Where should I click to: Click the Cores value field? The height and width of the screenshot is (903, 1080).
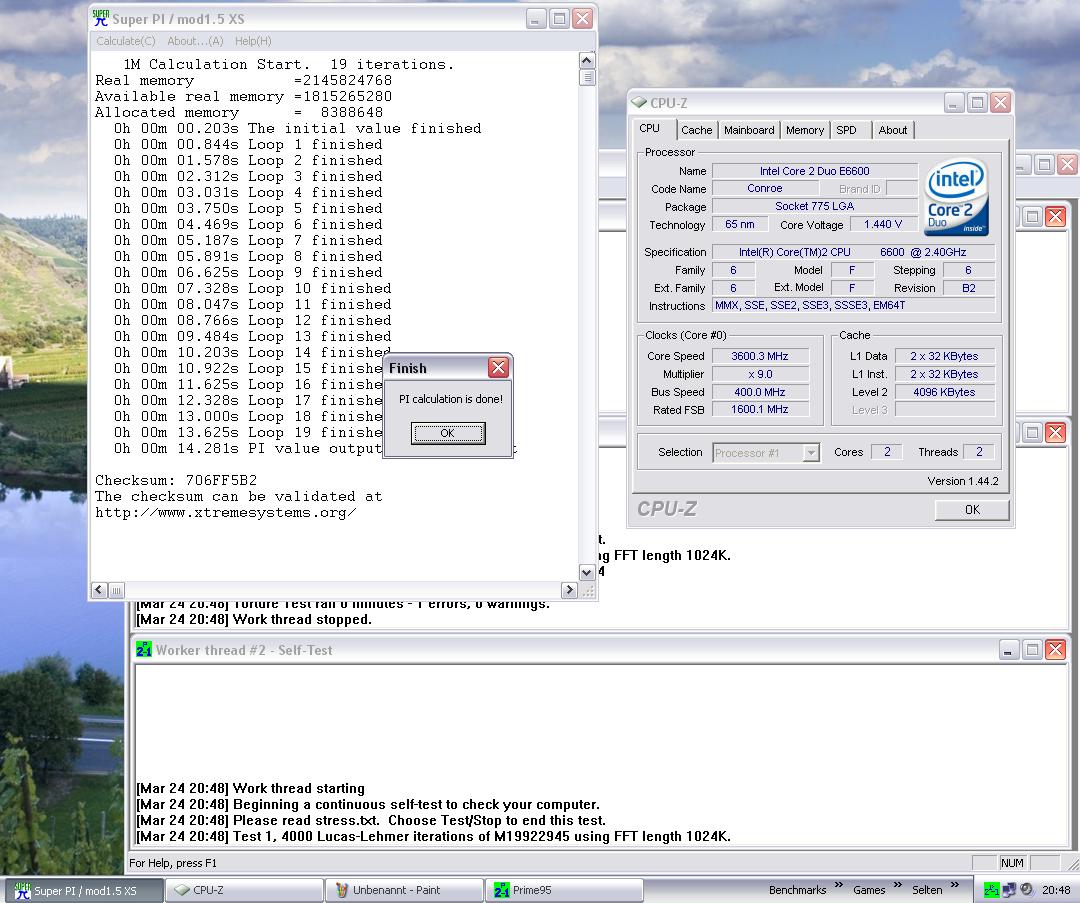[886, 452]
